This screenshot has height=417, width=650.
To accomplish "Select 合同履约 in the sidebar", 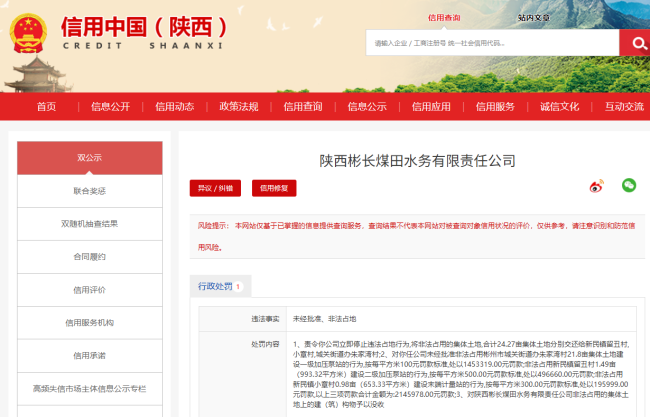I will click(90, 257).
